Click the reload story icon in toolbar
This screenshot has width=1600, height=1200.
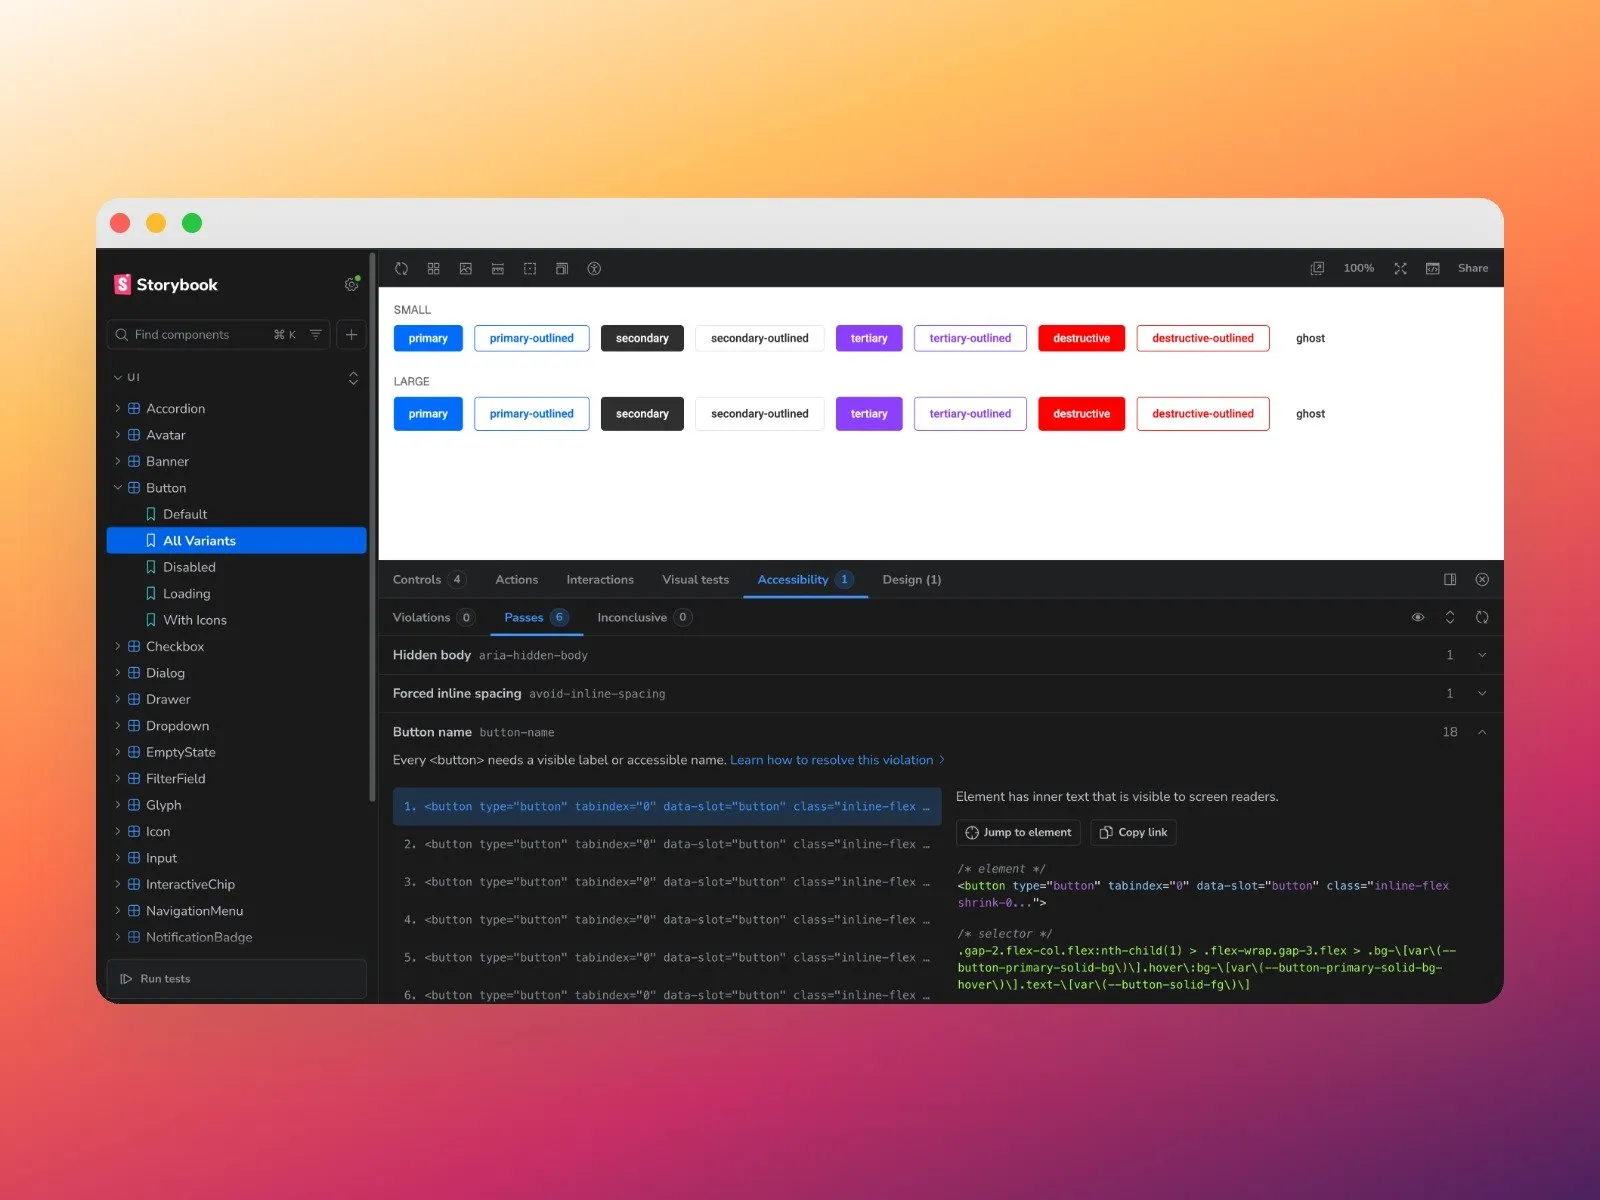pyautogui.click(x=401, y=268)
